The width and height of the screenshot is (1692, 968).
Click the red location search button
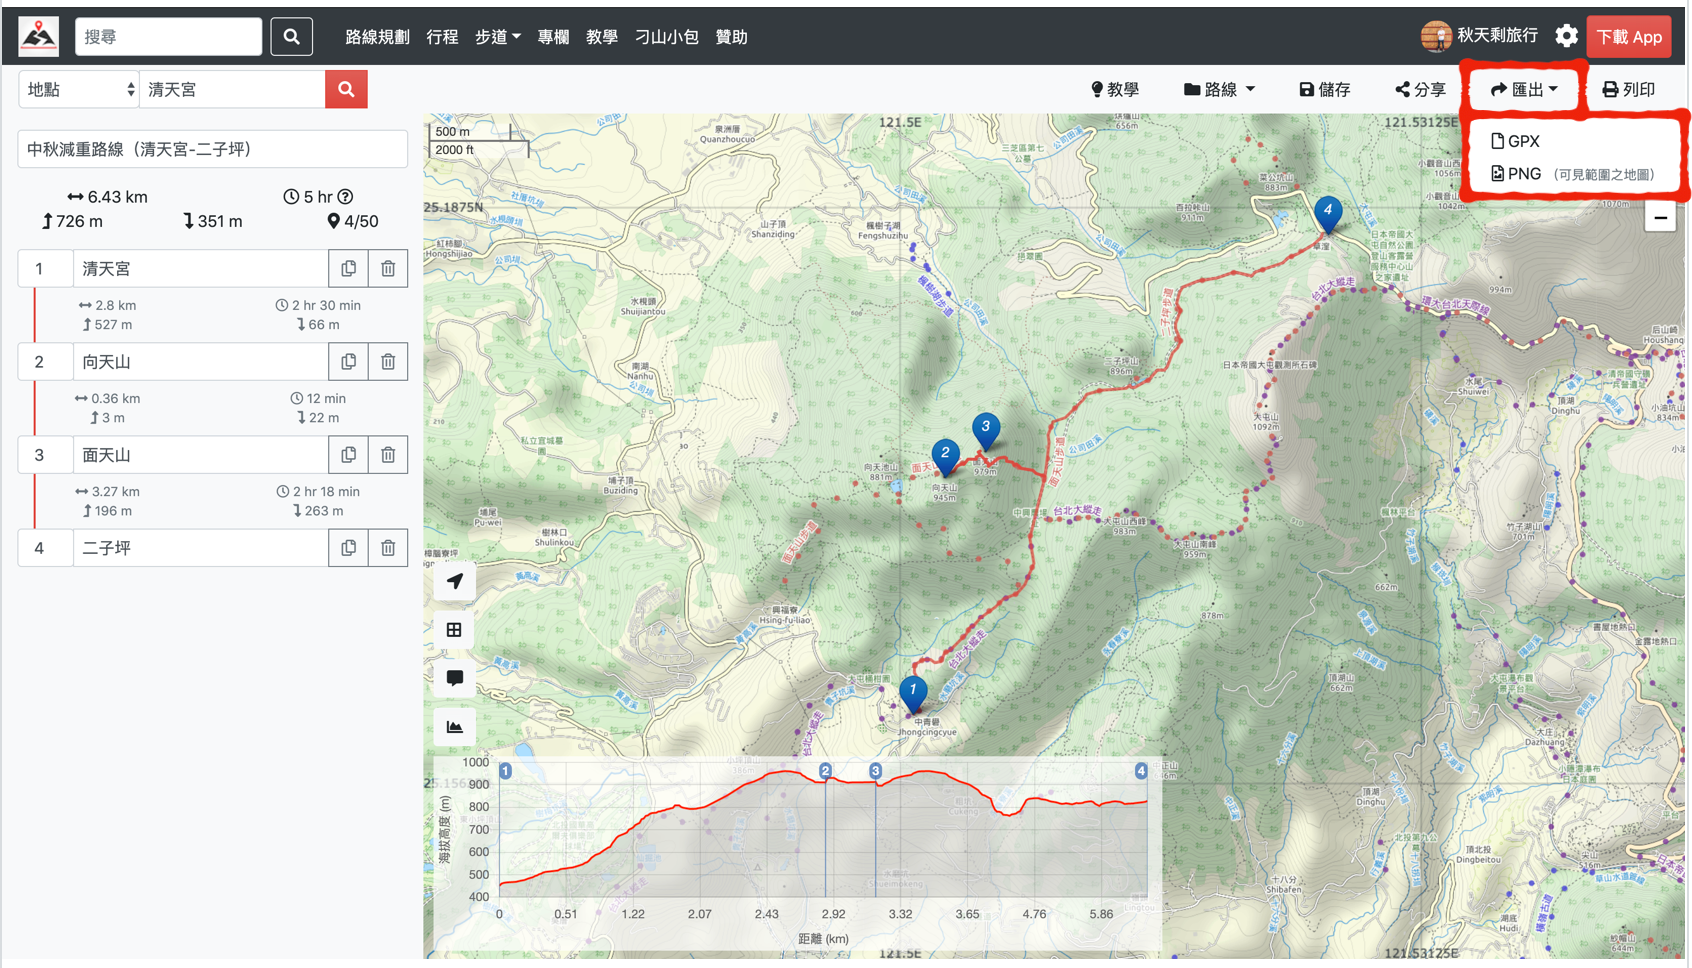[x=346, y=89]
